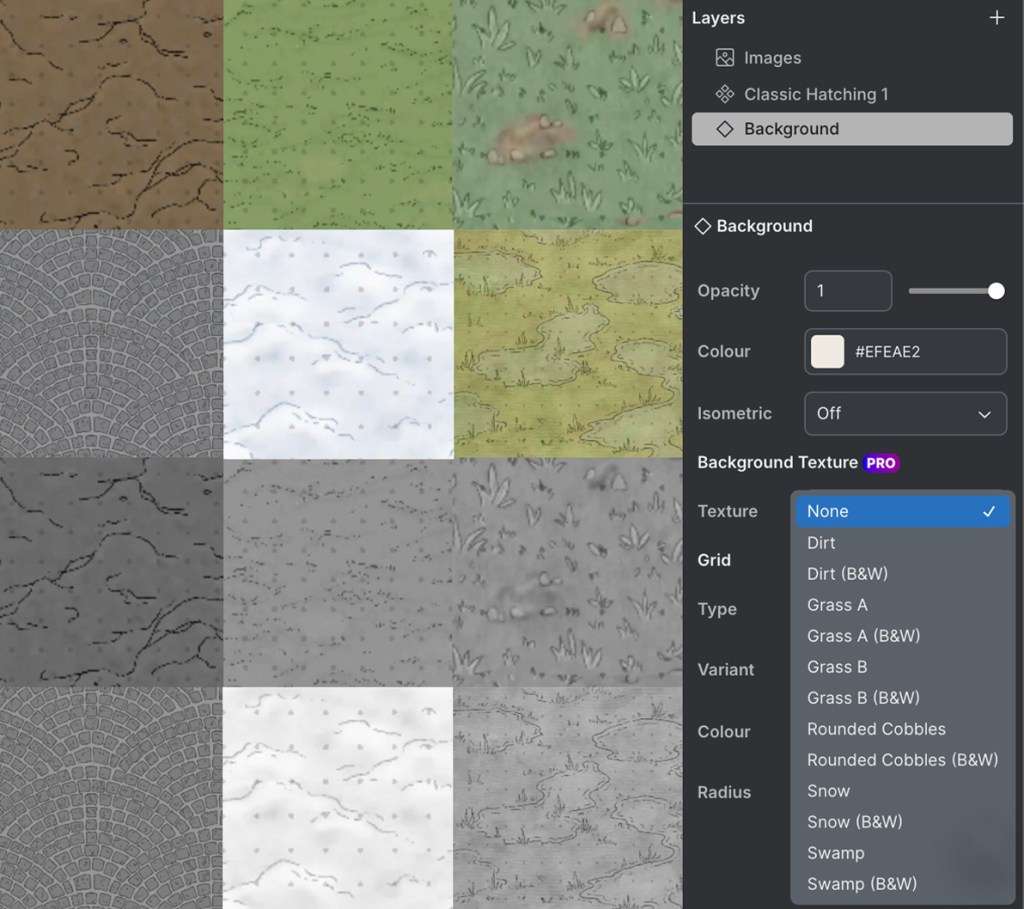The width and height of the screenshot is (1024, 909).
Task: Click the Opacity value field
Action: click(847, 291)
